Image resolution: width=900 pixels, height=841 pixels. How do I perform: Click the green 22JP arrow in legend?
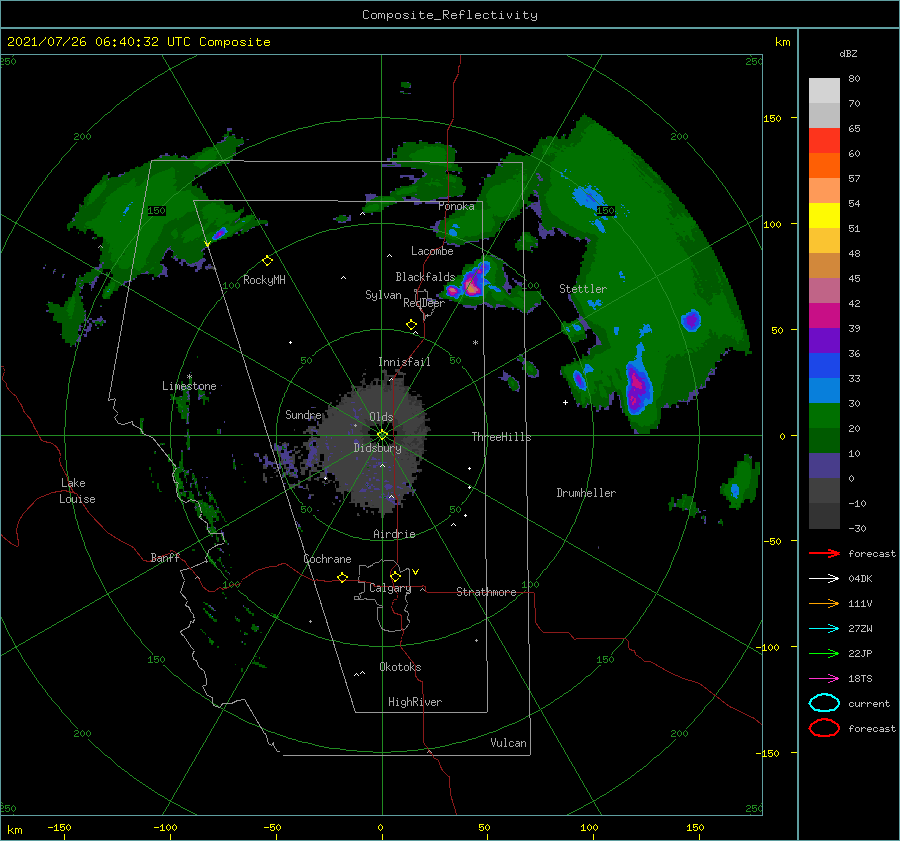point(824,653)
